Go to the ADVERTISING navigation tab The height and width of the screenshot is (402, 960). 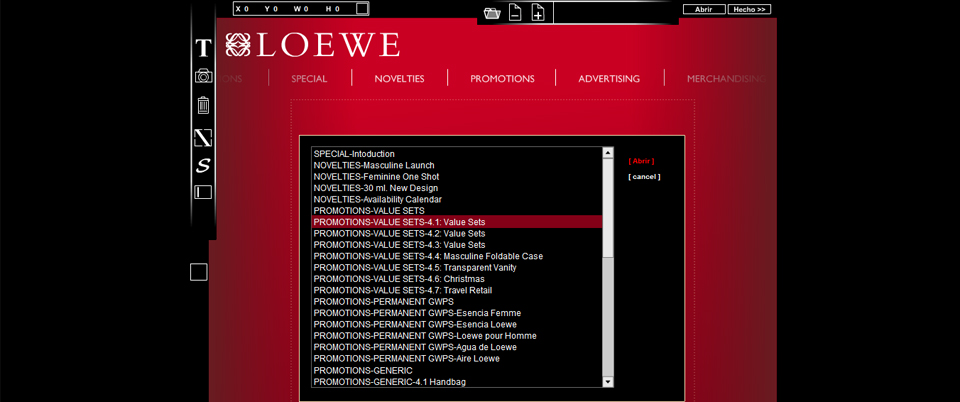(609, 79)
